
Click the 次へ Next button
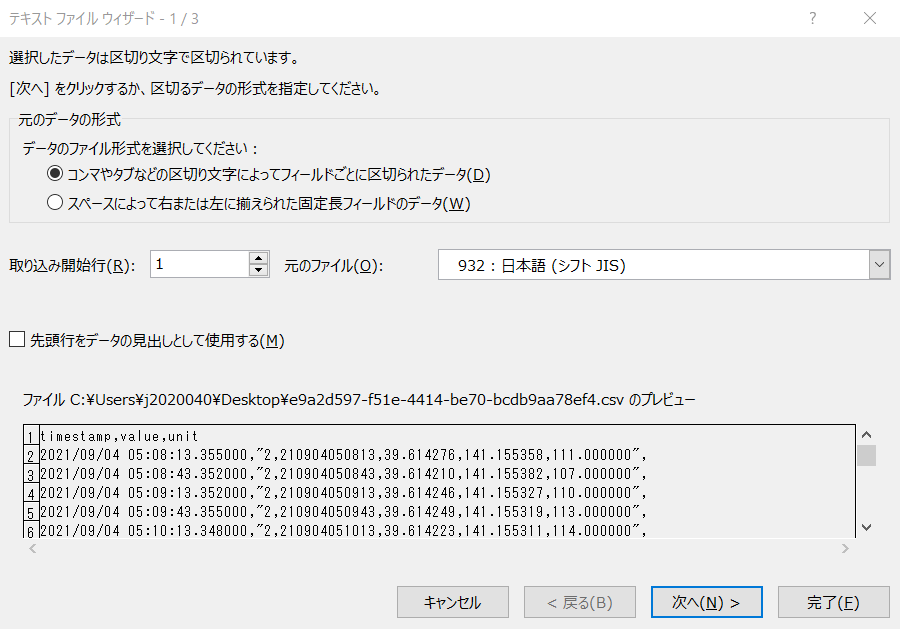click(706, 602)
